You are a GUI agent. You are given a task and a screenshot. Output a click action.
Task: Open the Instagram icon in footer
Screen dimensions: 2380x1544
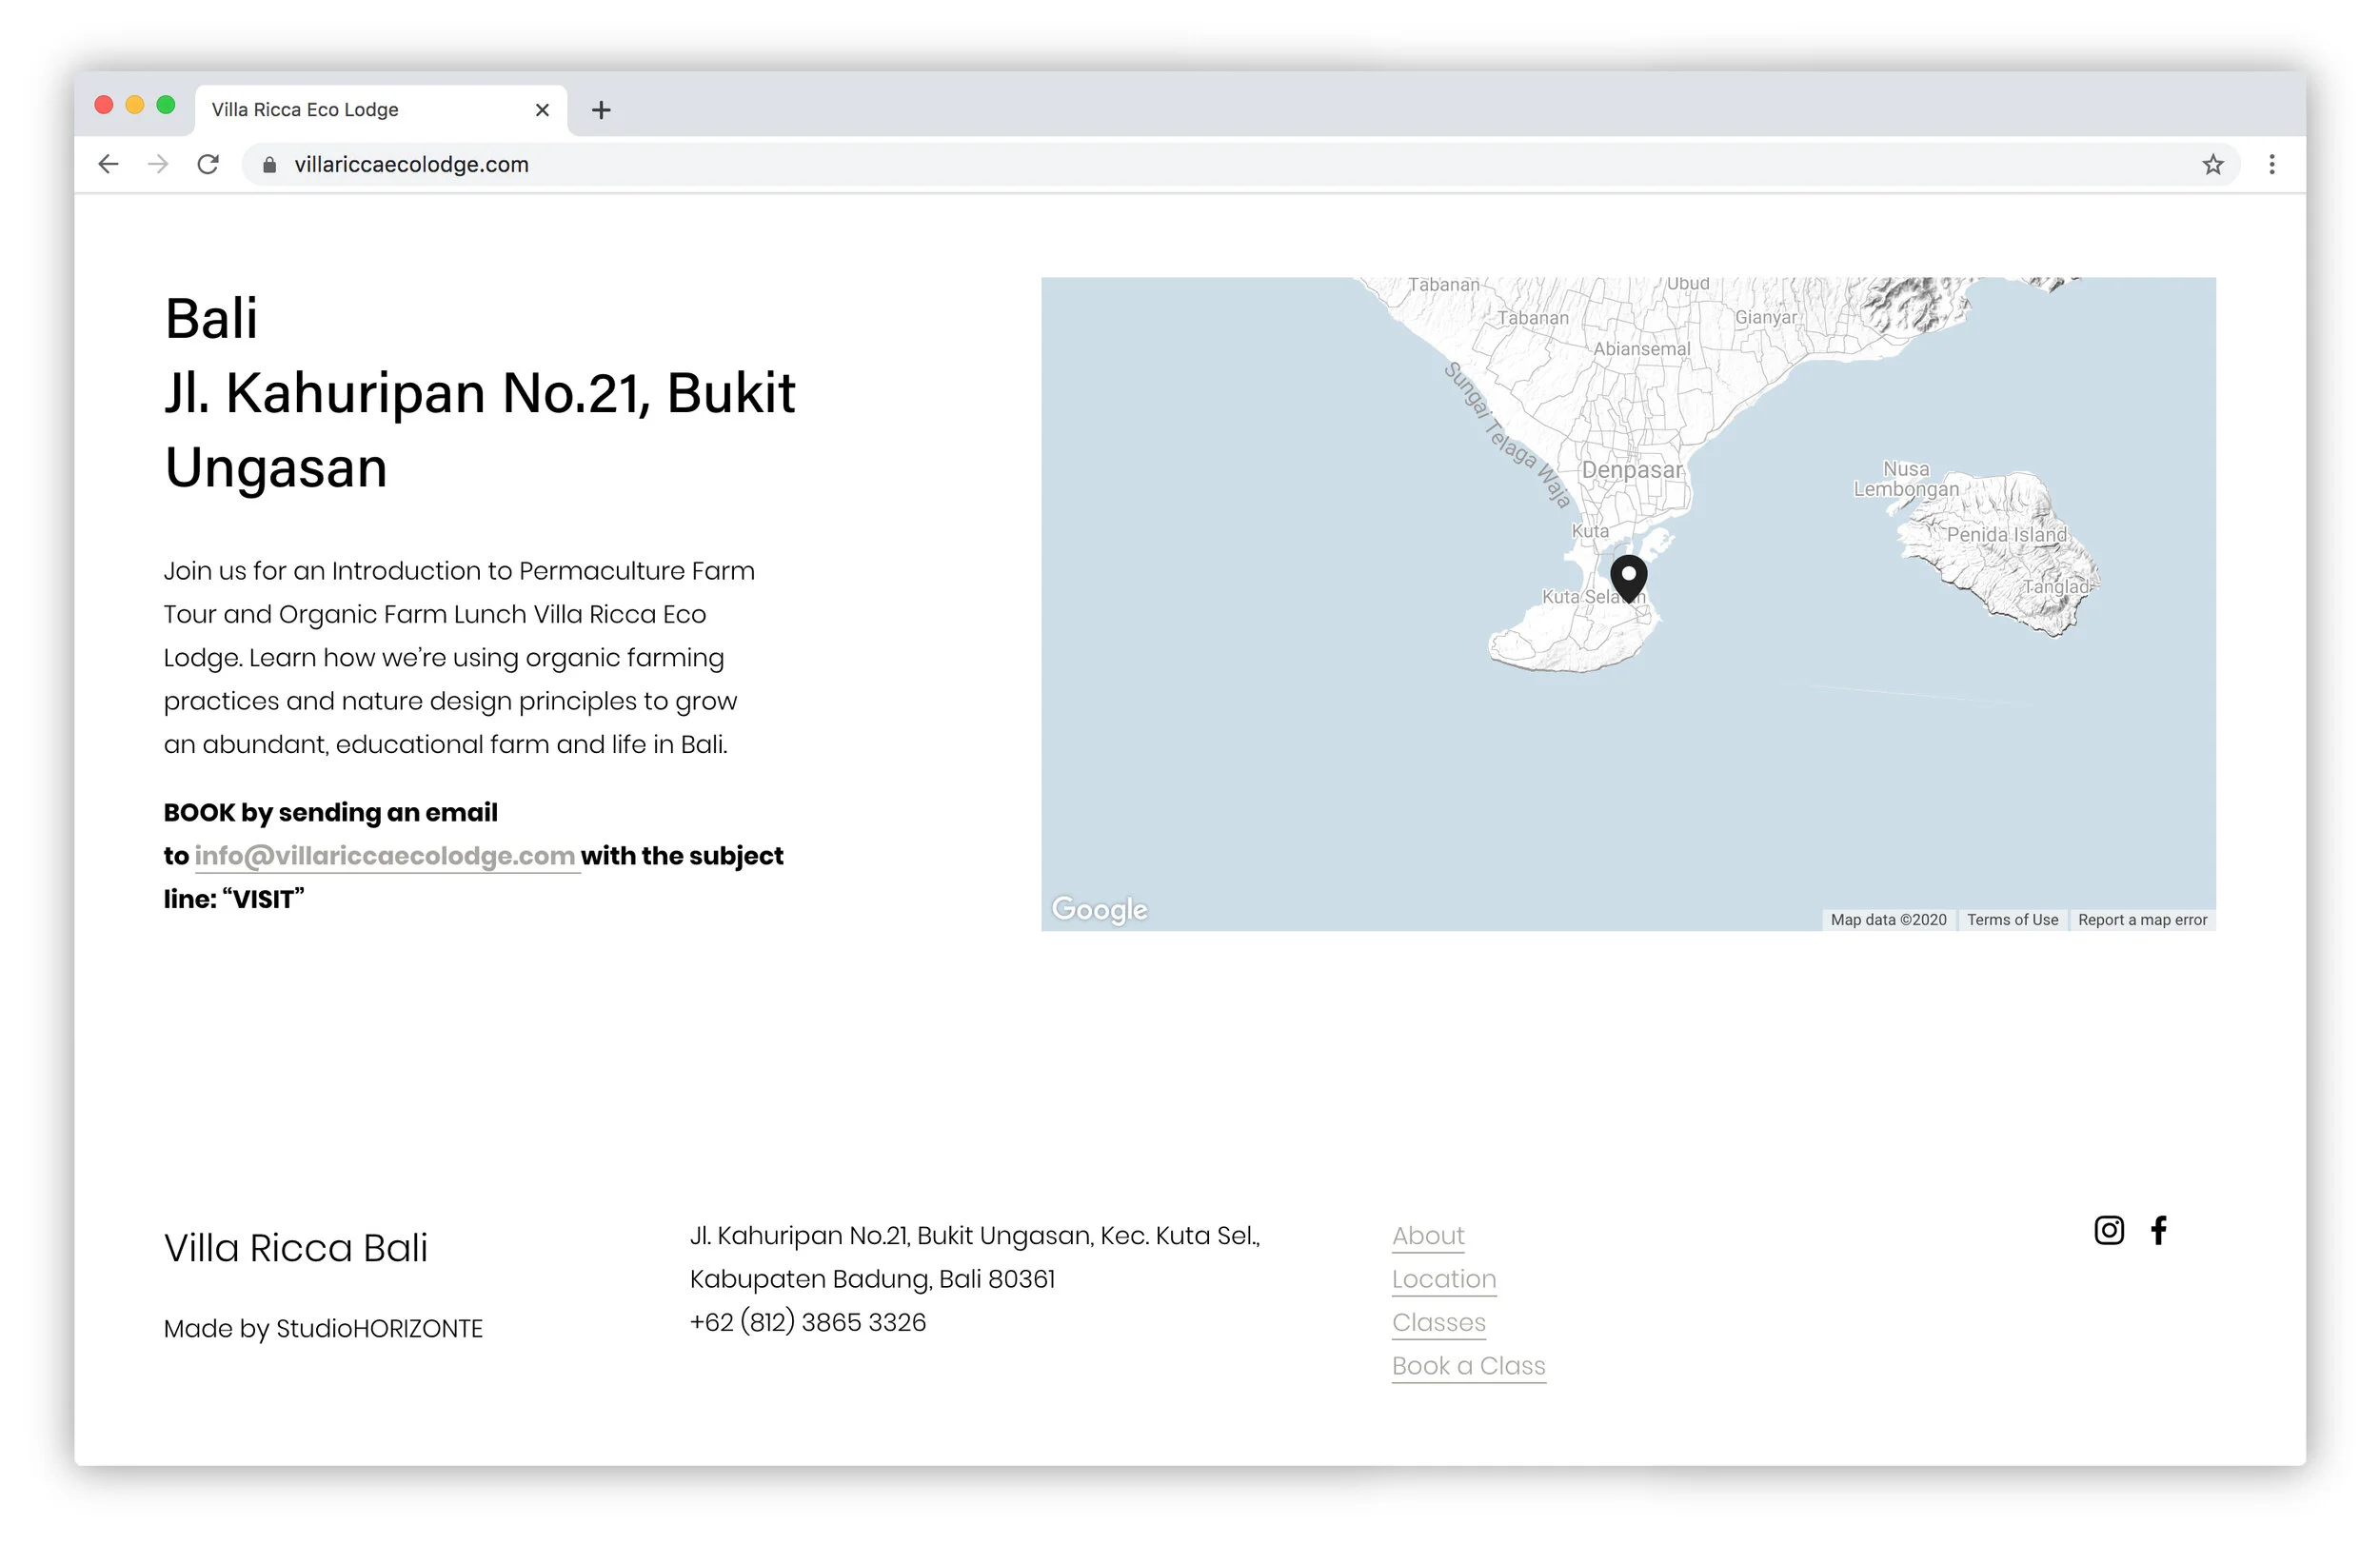click(2108, 1230)
